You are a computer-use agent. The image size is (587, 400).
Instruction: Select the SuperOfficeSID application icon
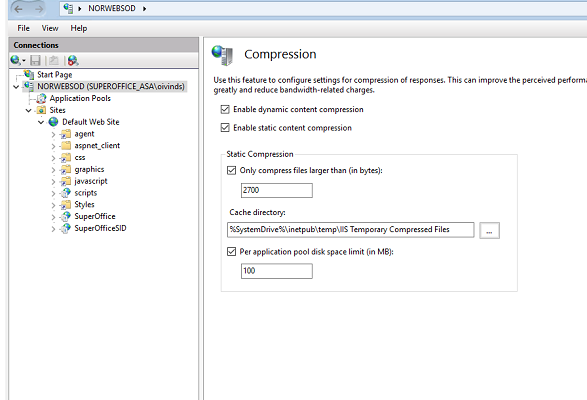tap(66, 228)
